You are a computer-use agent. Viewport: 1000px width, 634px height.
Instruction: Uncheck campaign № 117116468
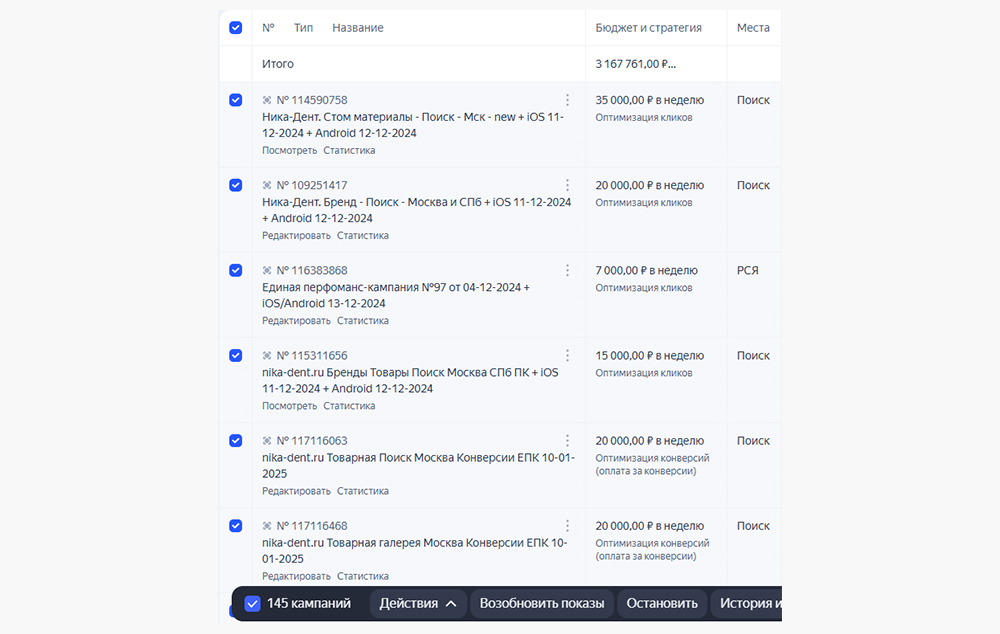click(235, 526)
